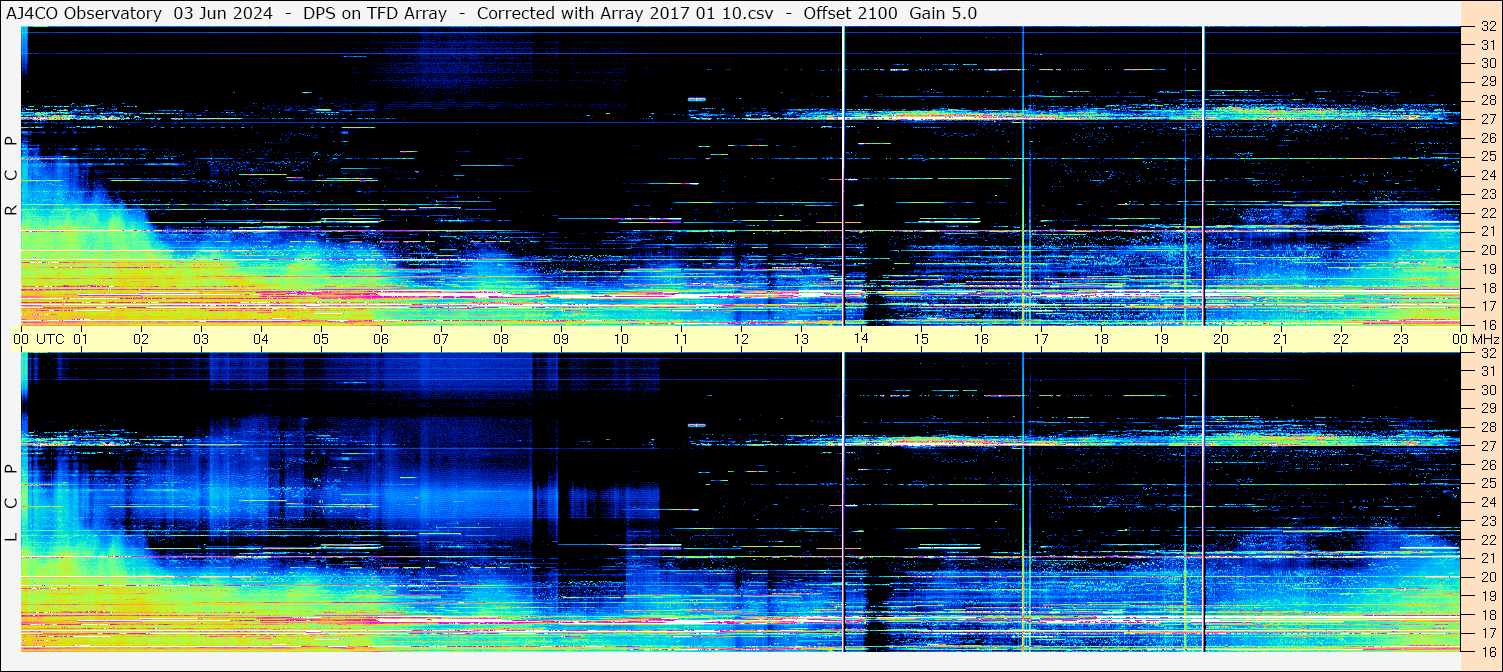
Task: Click the 03 hour tick label
Action: 201,339
